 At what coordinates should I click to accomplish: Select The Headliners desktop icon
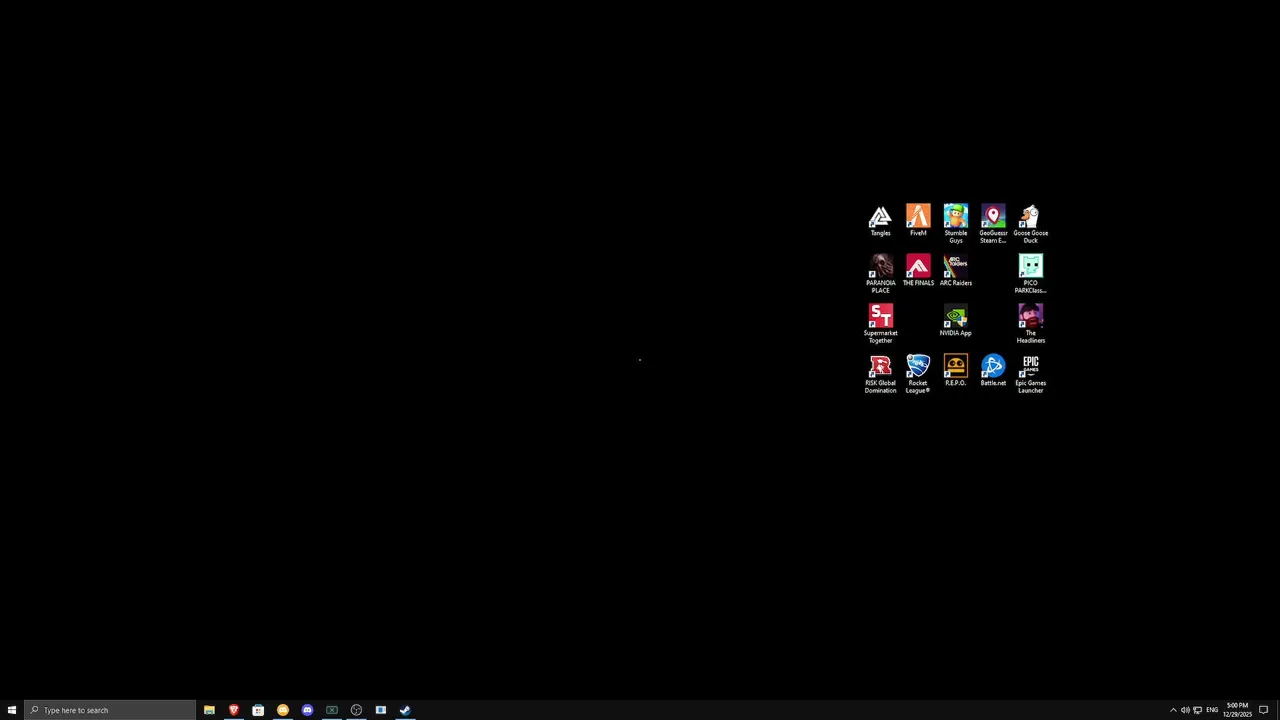tap(1031, 325)
